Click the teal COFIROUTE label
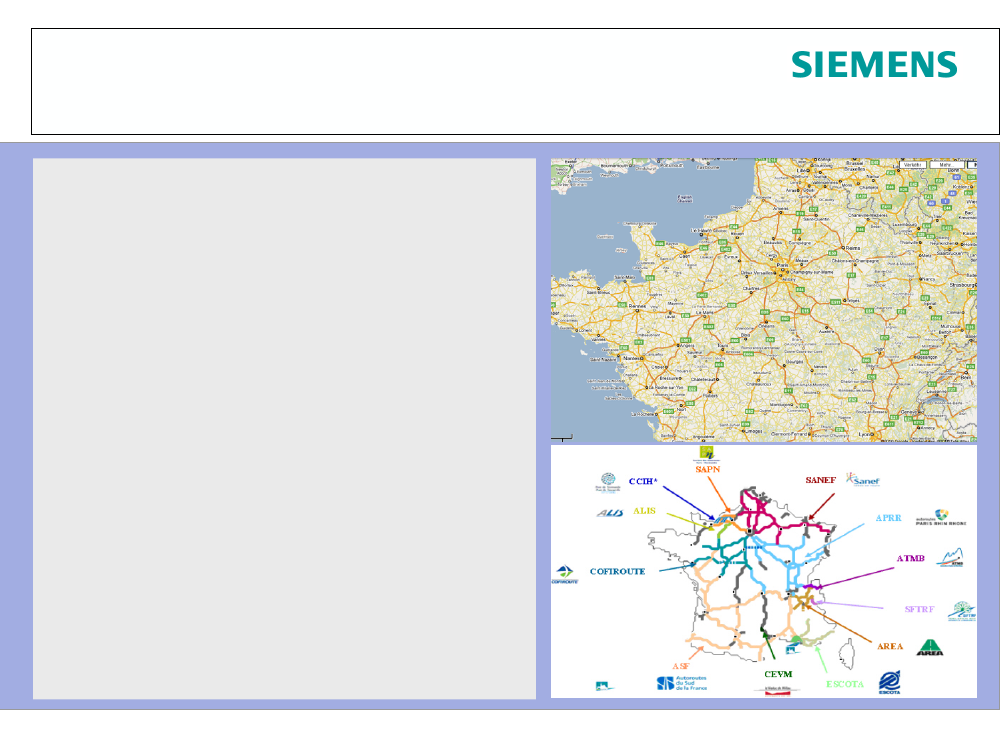1000x750 pixels. pos(617,571)
